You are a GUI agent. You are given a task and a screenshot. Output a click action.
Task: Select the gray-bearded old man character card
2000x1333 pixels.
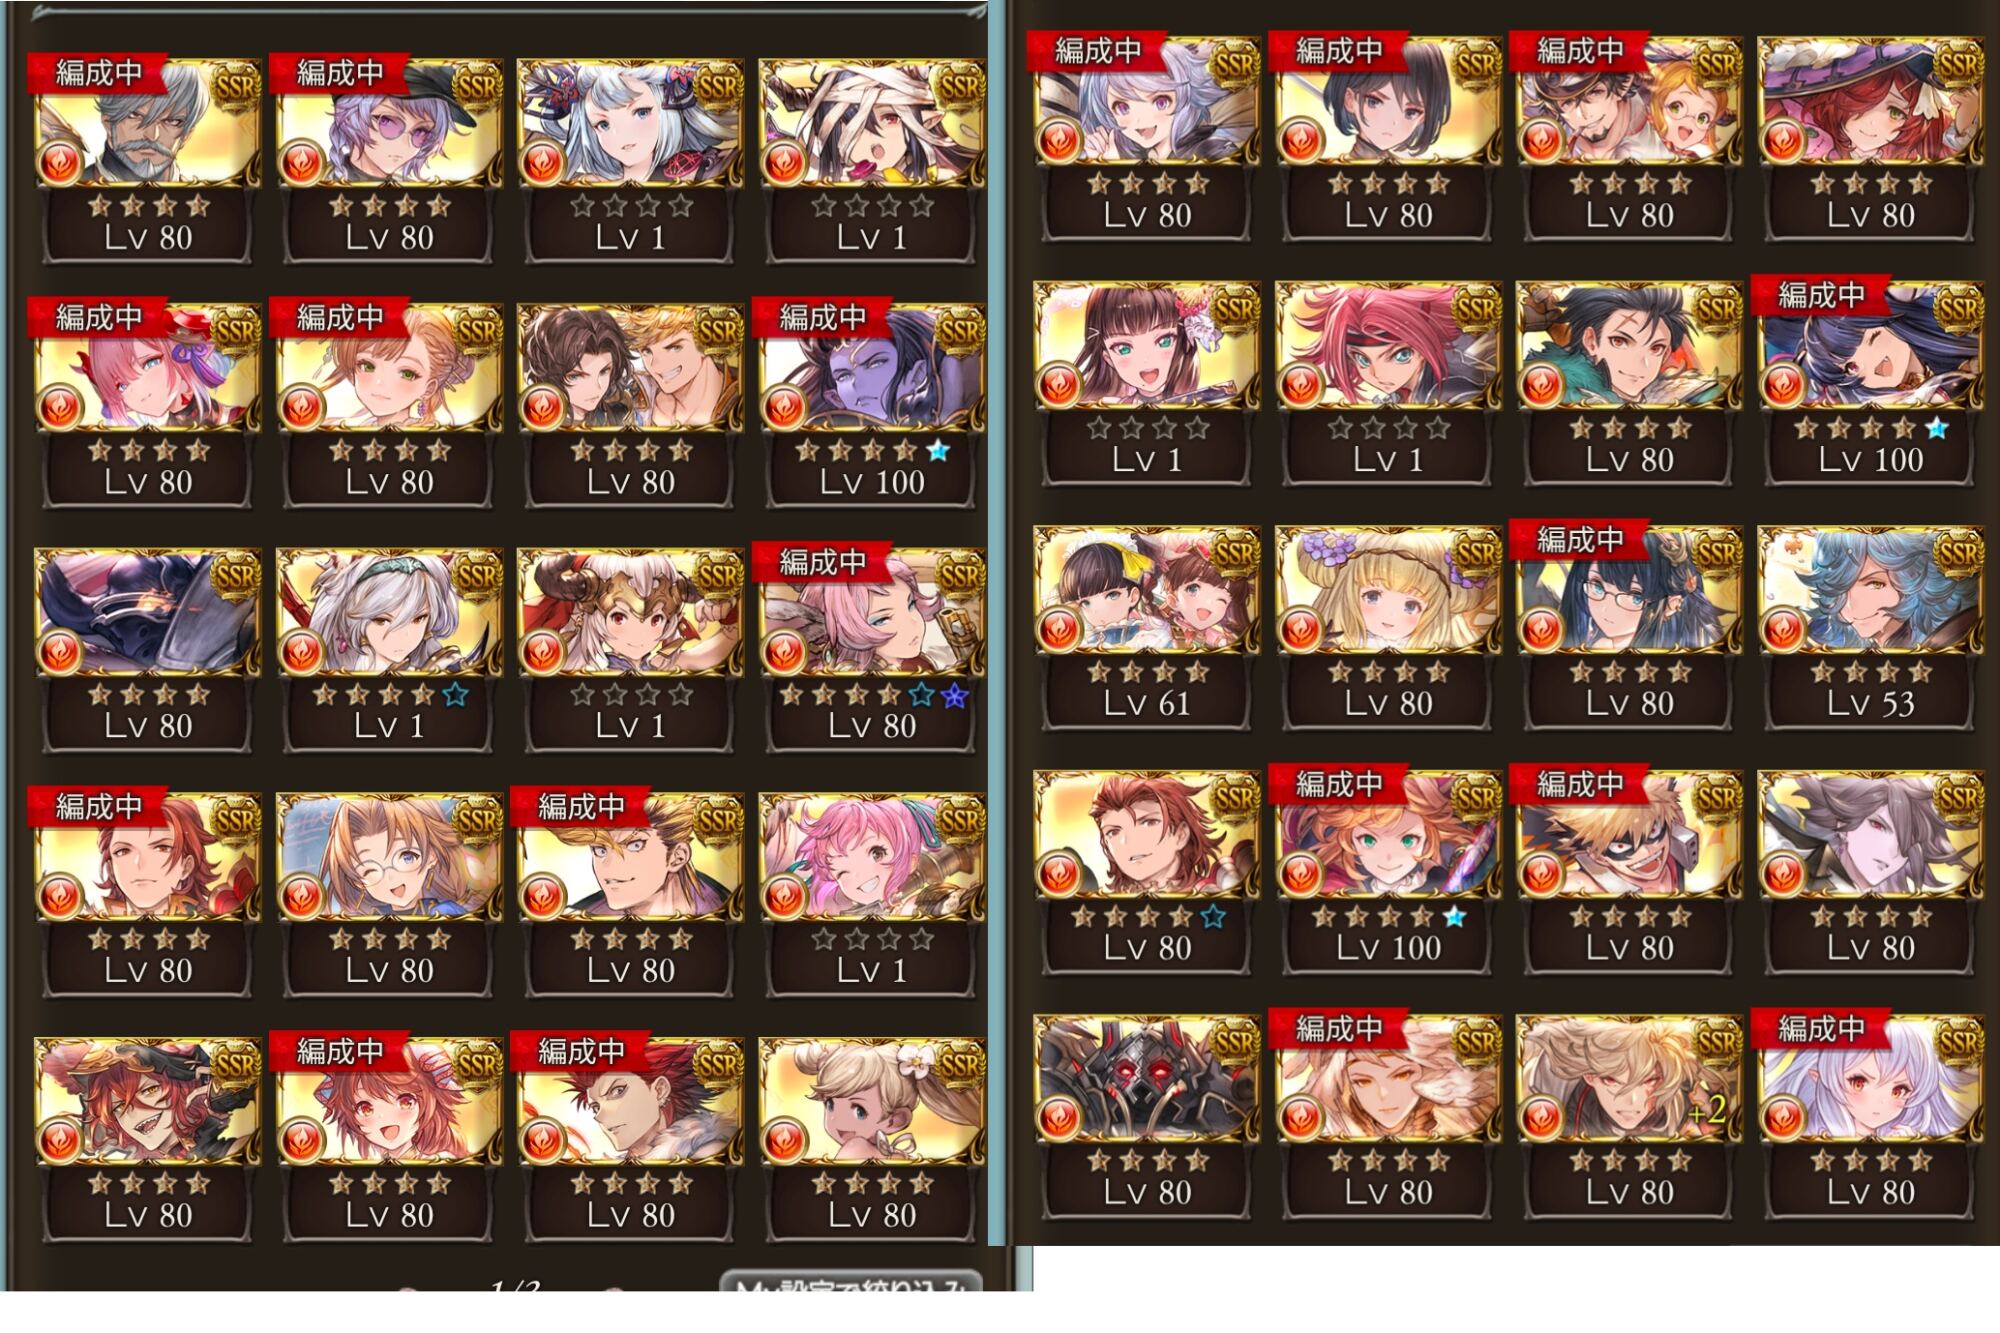[x=148, y=160]
